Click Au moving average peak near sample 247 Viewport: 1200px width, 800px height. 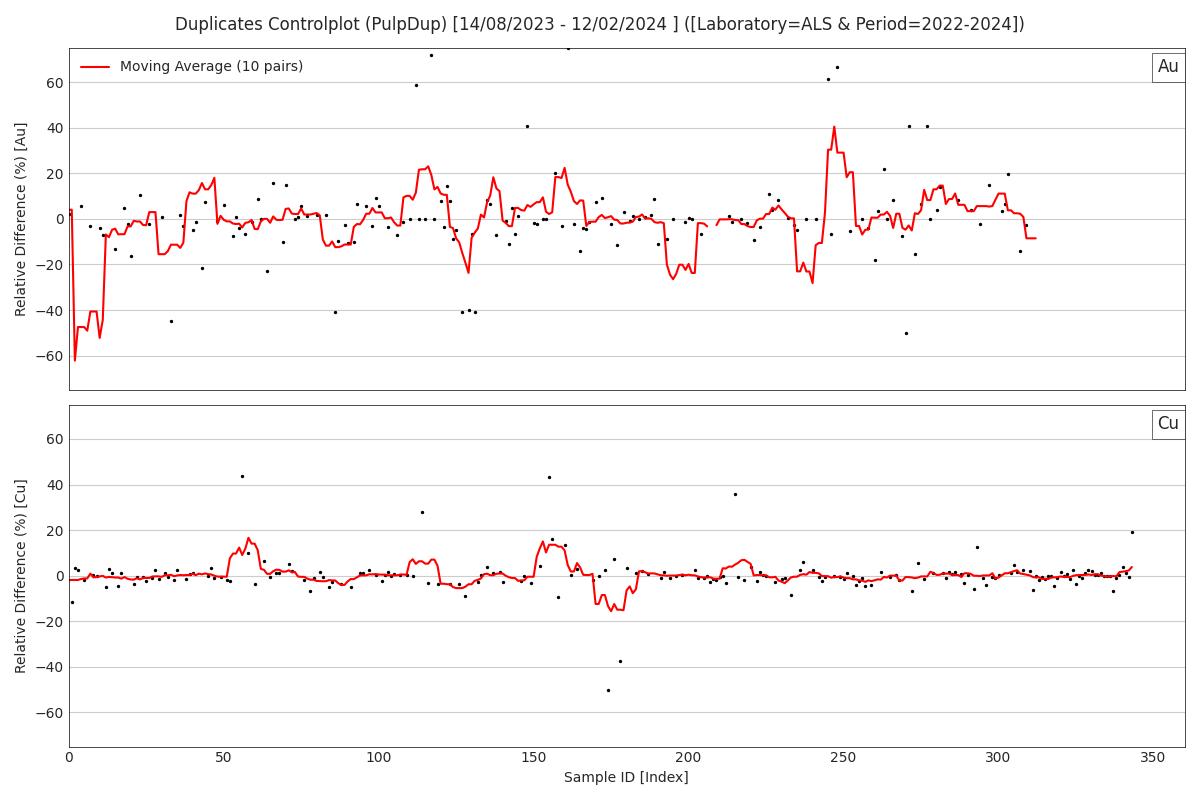click(834, 127)
